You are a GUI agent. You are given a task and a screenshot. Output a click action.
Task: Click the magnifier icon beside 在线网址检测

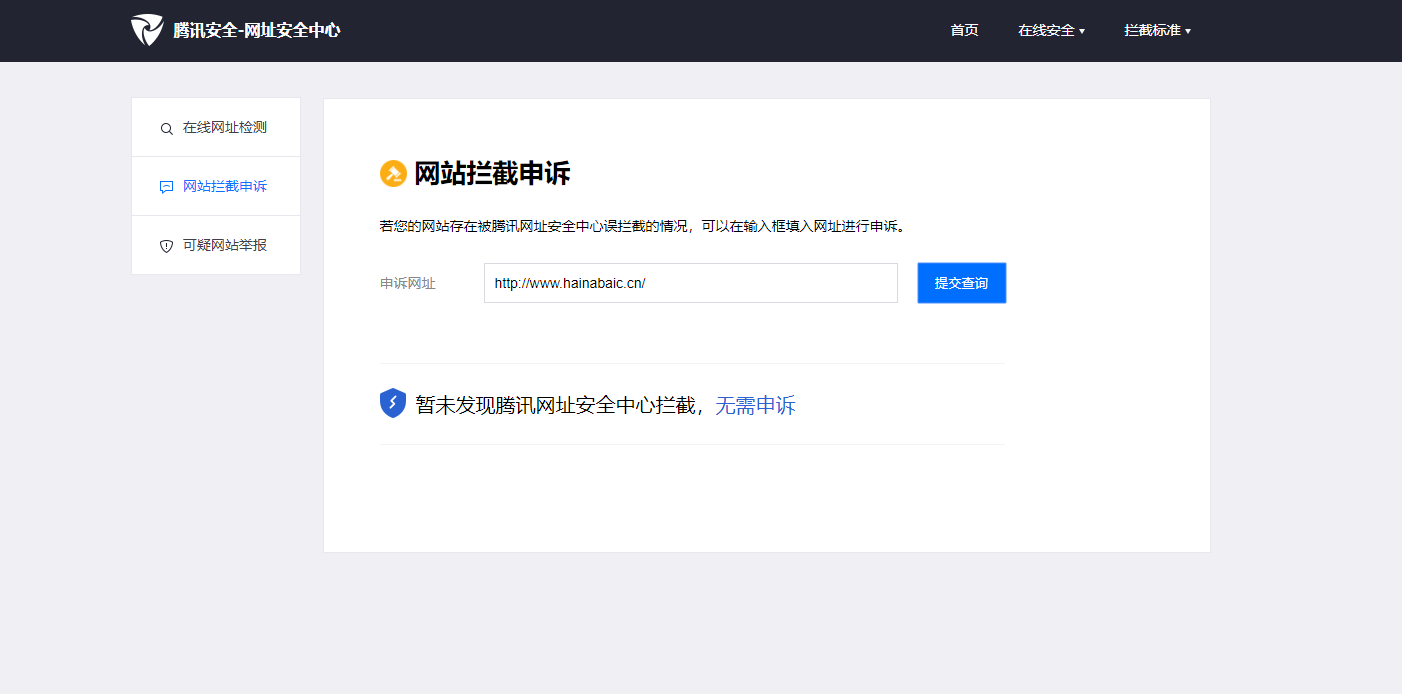(x=167, y=128)
